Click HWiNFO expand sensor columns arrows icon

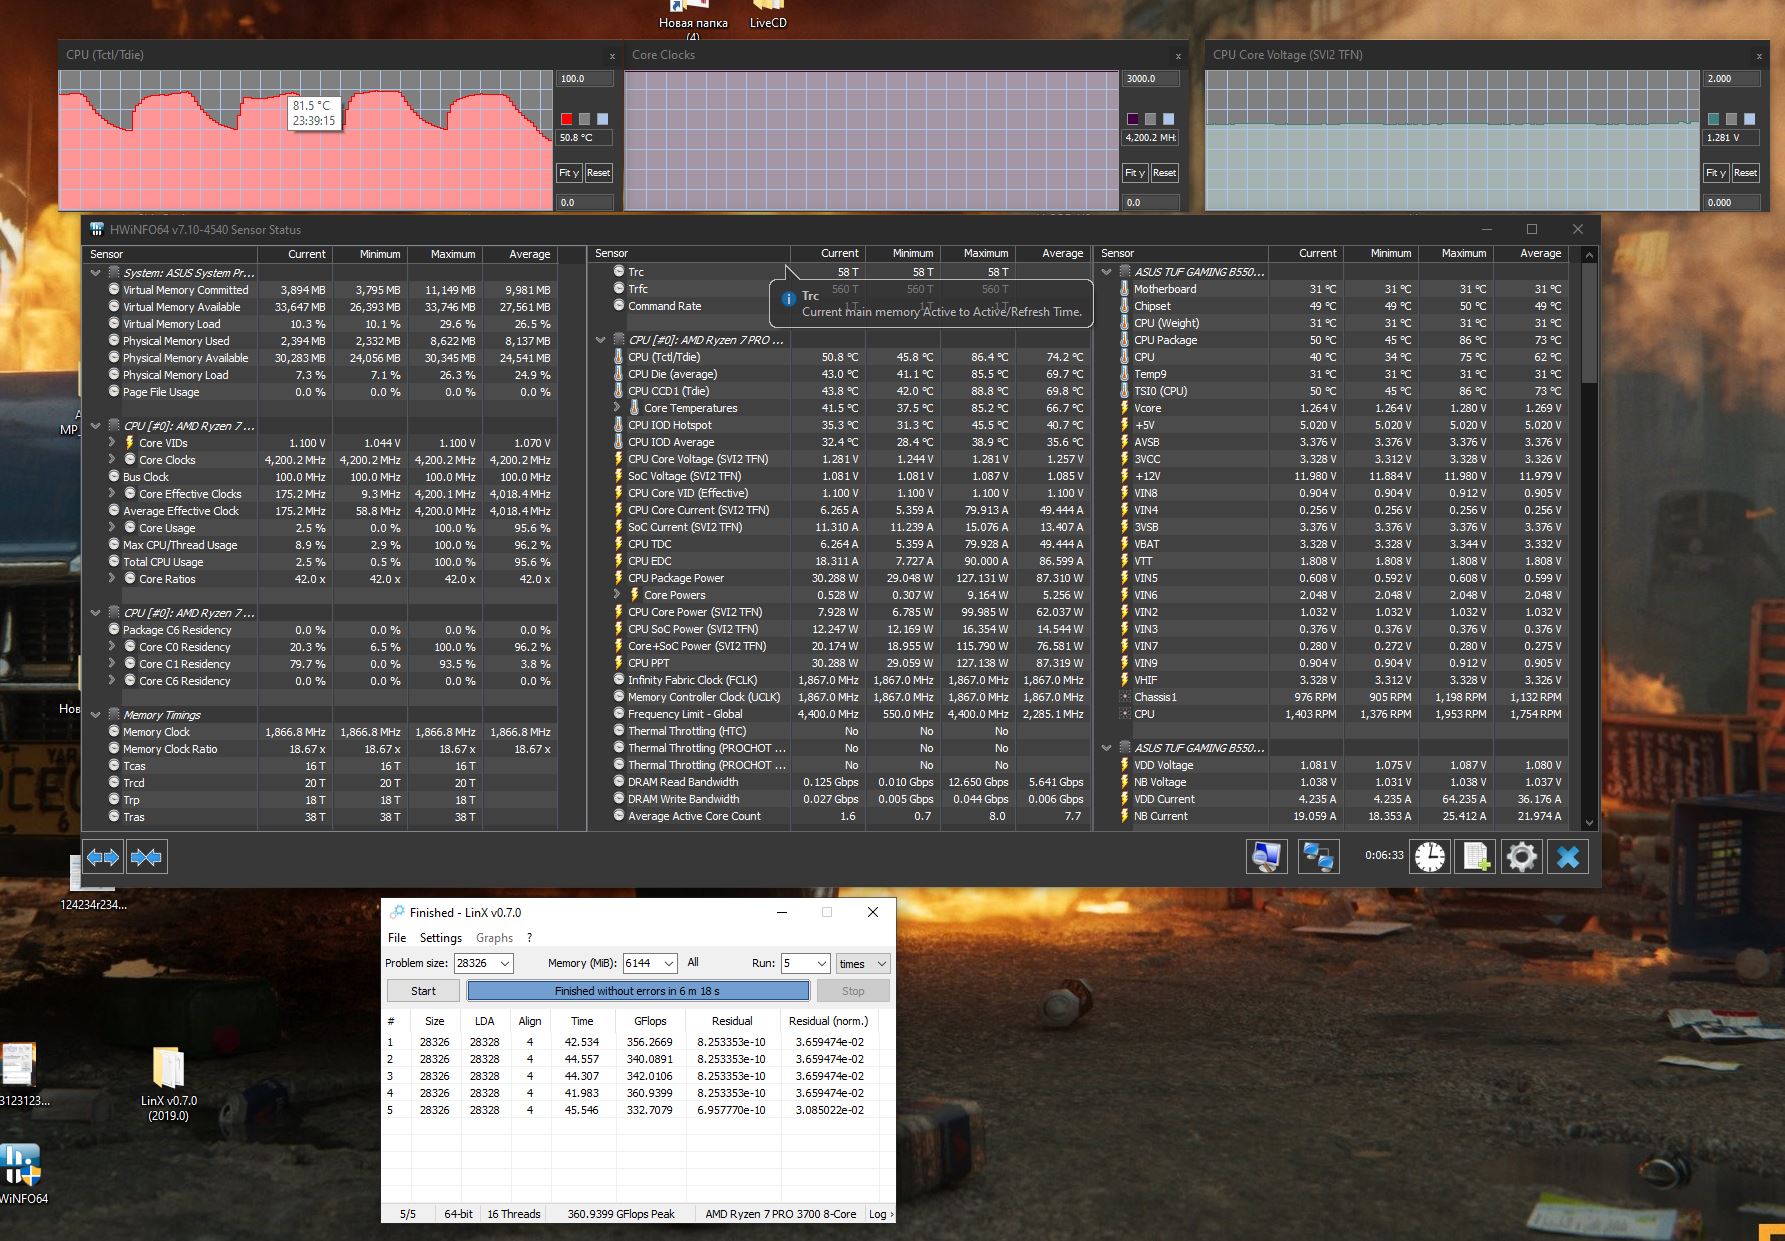pos(103,857)
